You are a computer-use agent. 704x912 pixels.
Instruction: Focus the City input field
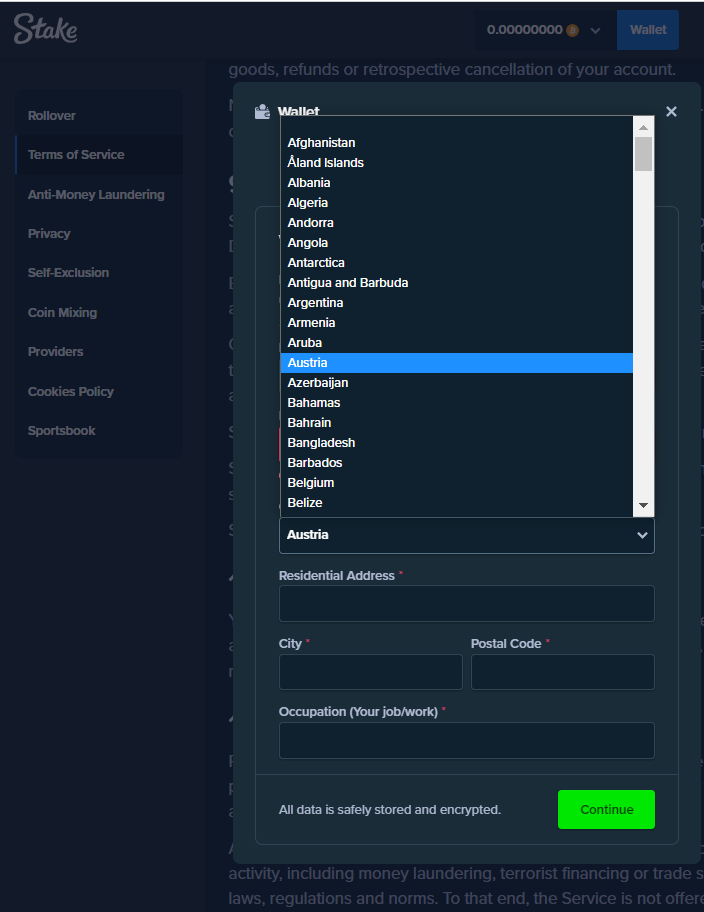click(370, 672)
